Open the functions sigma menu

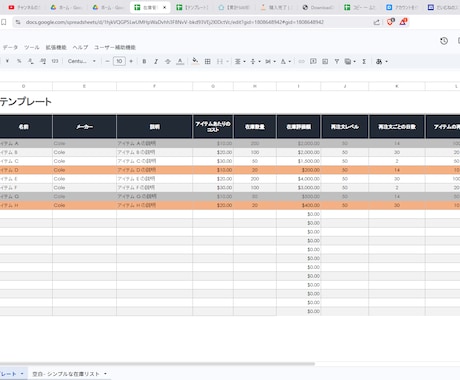tap(364, 61)
